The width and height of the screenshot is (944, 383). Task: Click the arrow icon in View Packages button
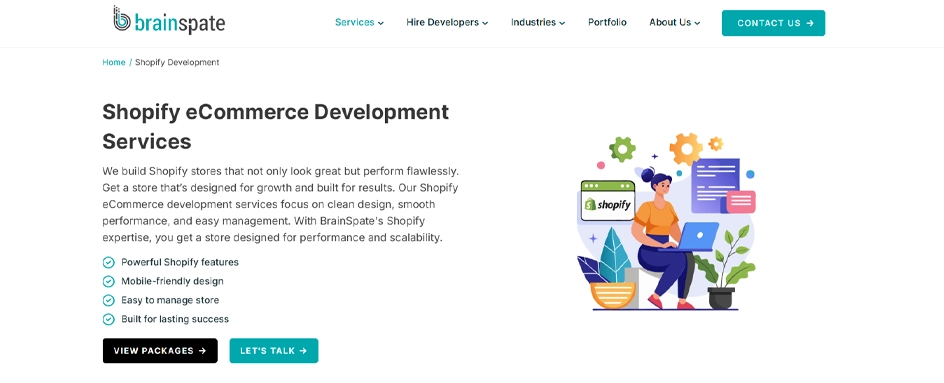(202, 350)
